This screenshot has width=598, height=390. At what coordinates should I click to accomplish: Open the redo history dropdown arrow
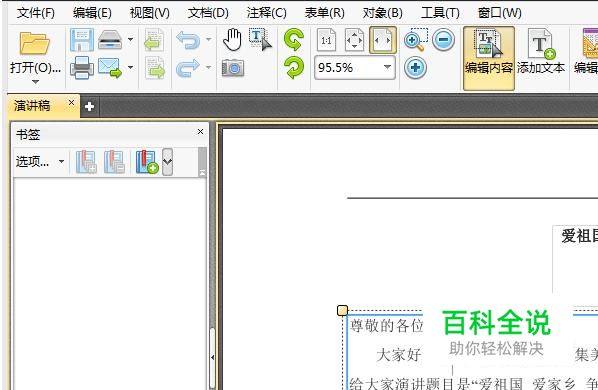point(208,67)
